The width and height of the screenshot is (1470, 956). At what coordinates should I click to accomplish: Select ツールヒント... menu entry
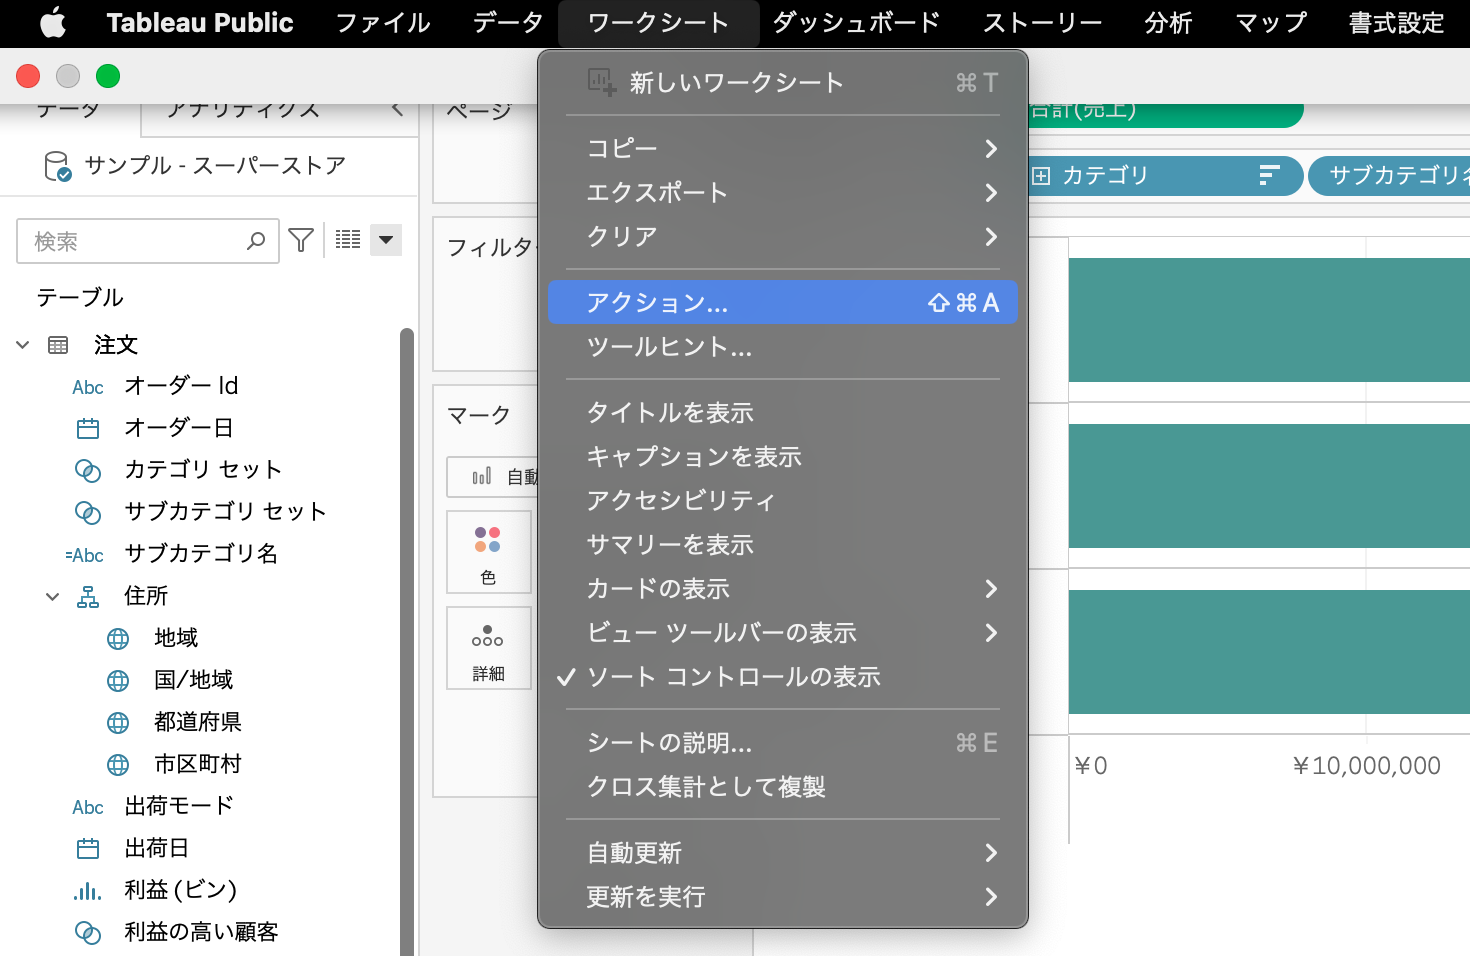783,346
